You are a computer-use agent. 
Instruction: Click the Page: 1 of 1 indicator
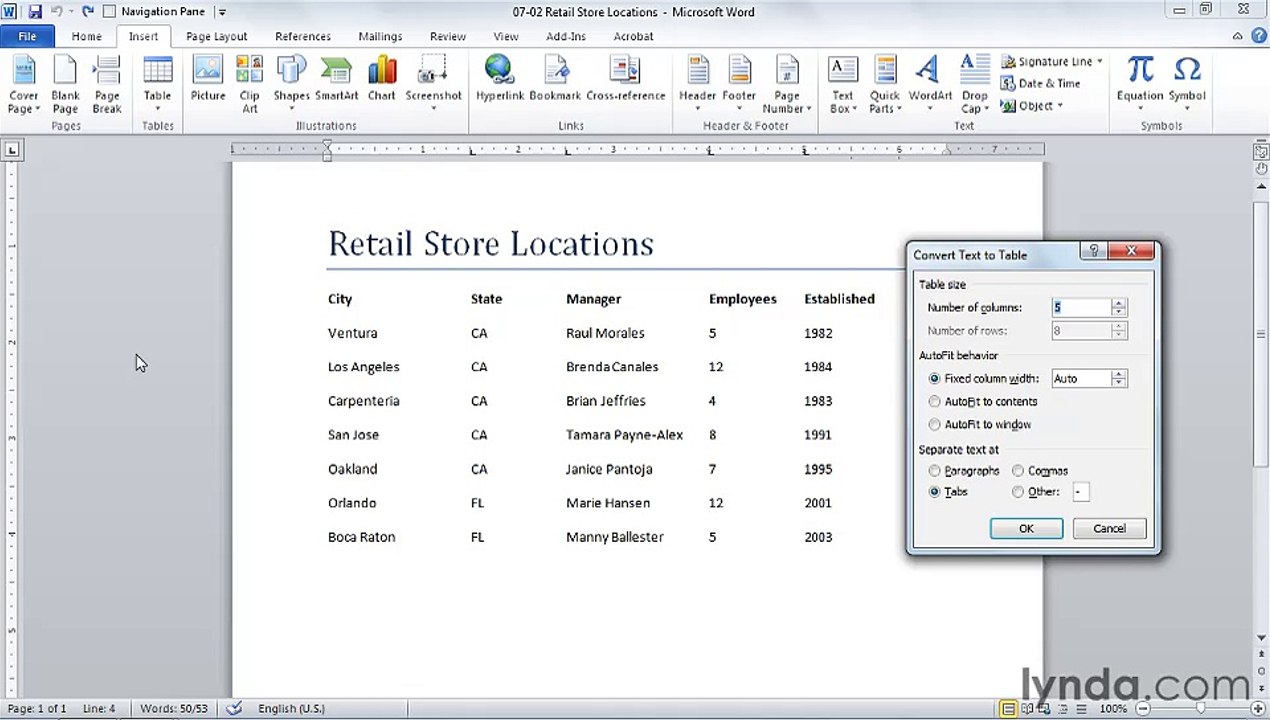(x=37, y=709)
